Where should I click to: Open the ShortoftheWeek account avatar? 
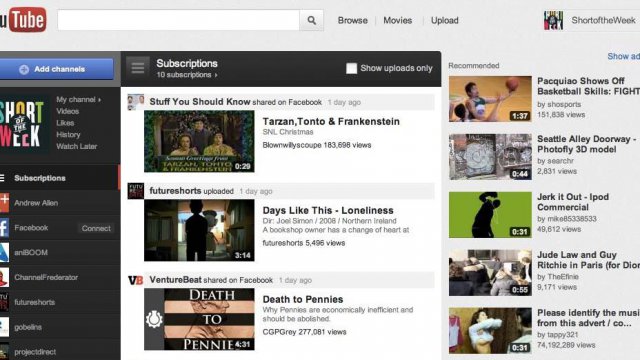pyautogui.click(x=553, y=20)
